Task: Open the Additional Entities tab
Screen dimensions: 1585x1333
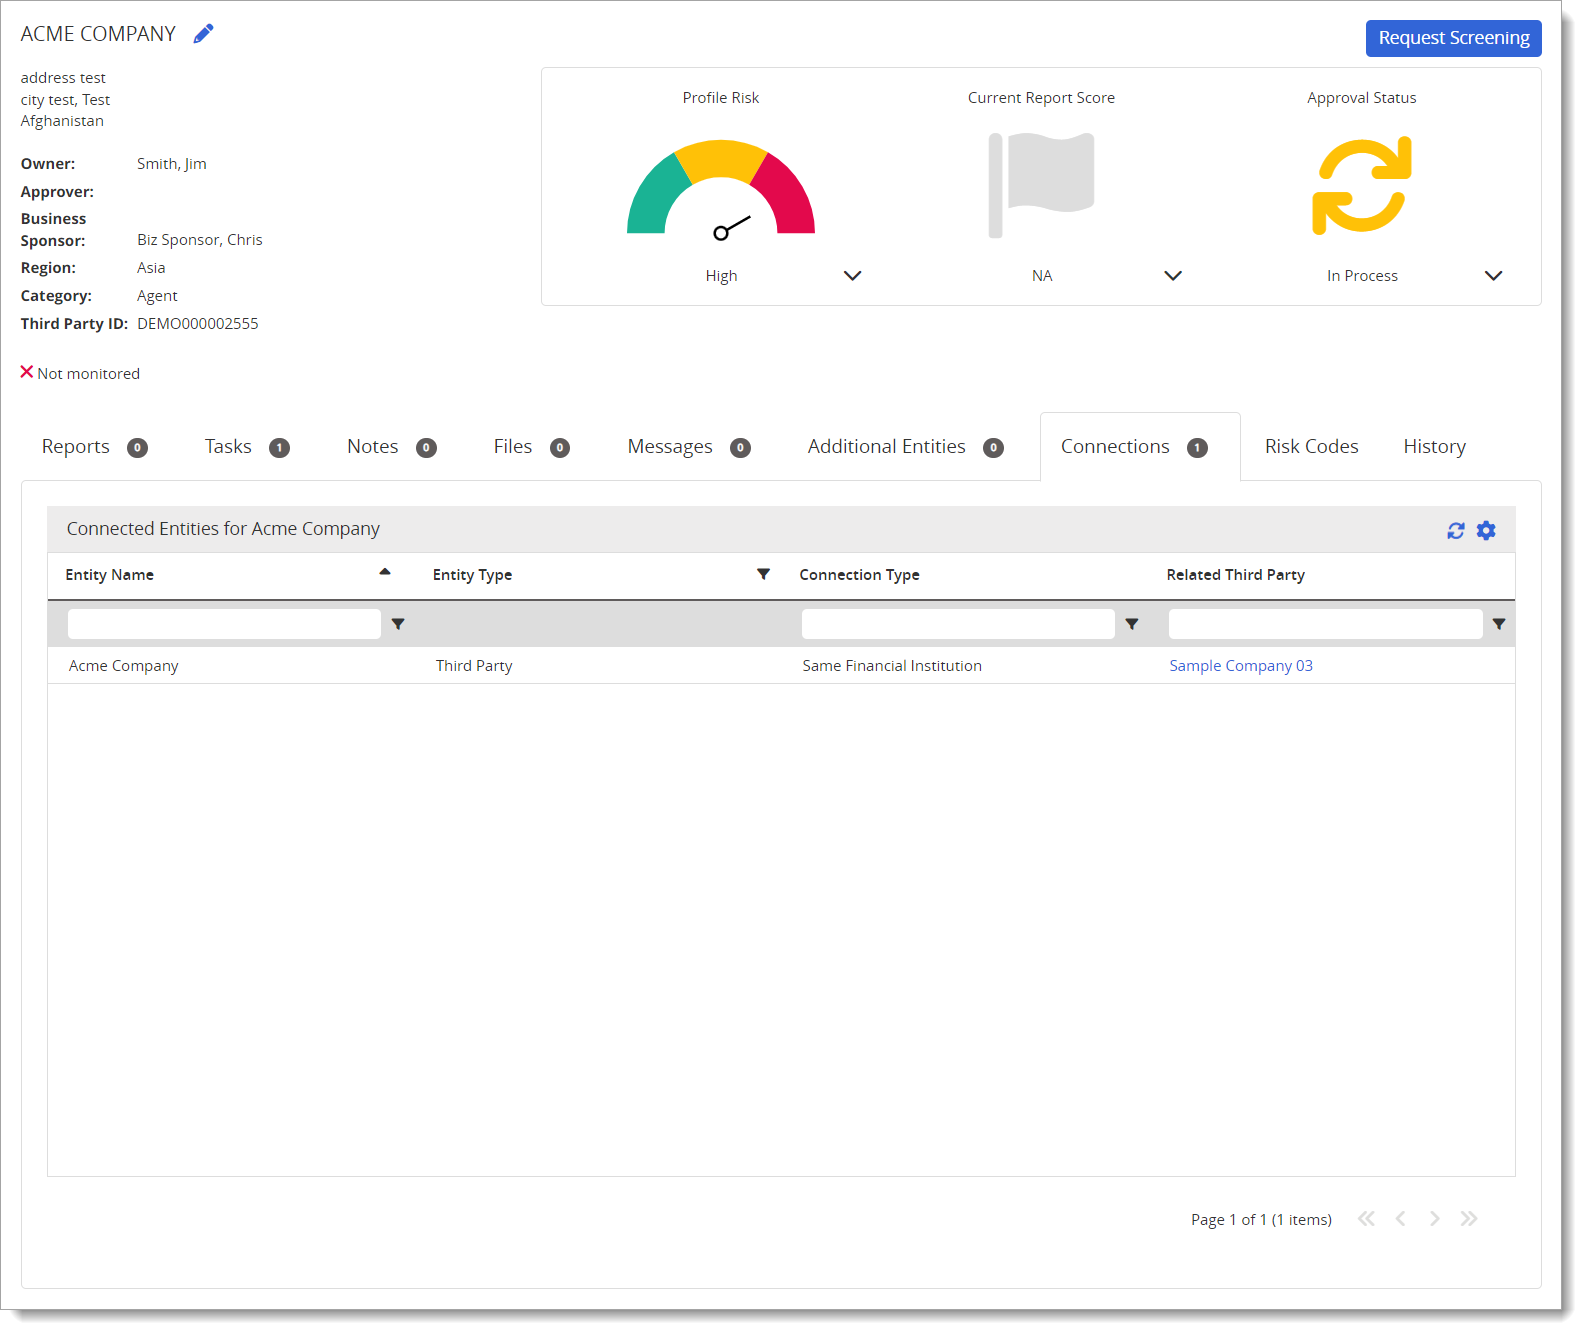Action: tap(905, 447)
